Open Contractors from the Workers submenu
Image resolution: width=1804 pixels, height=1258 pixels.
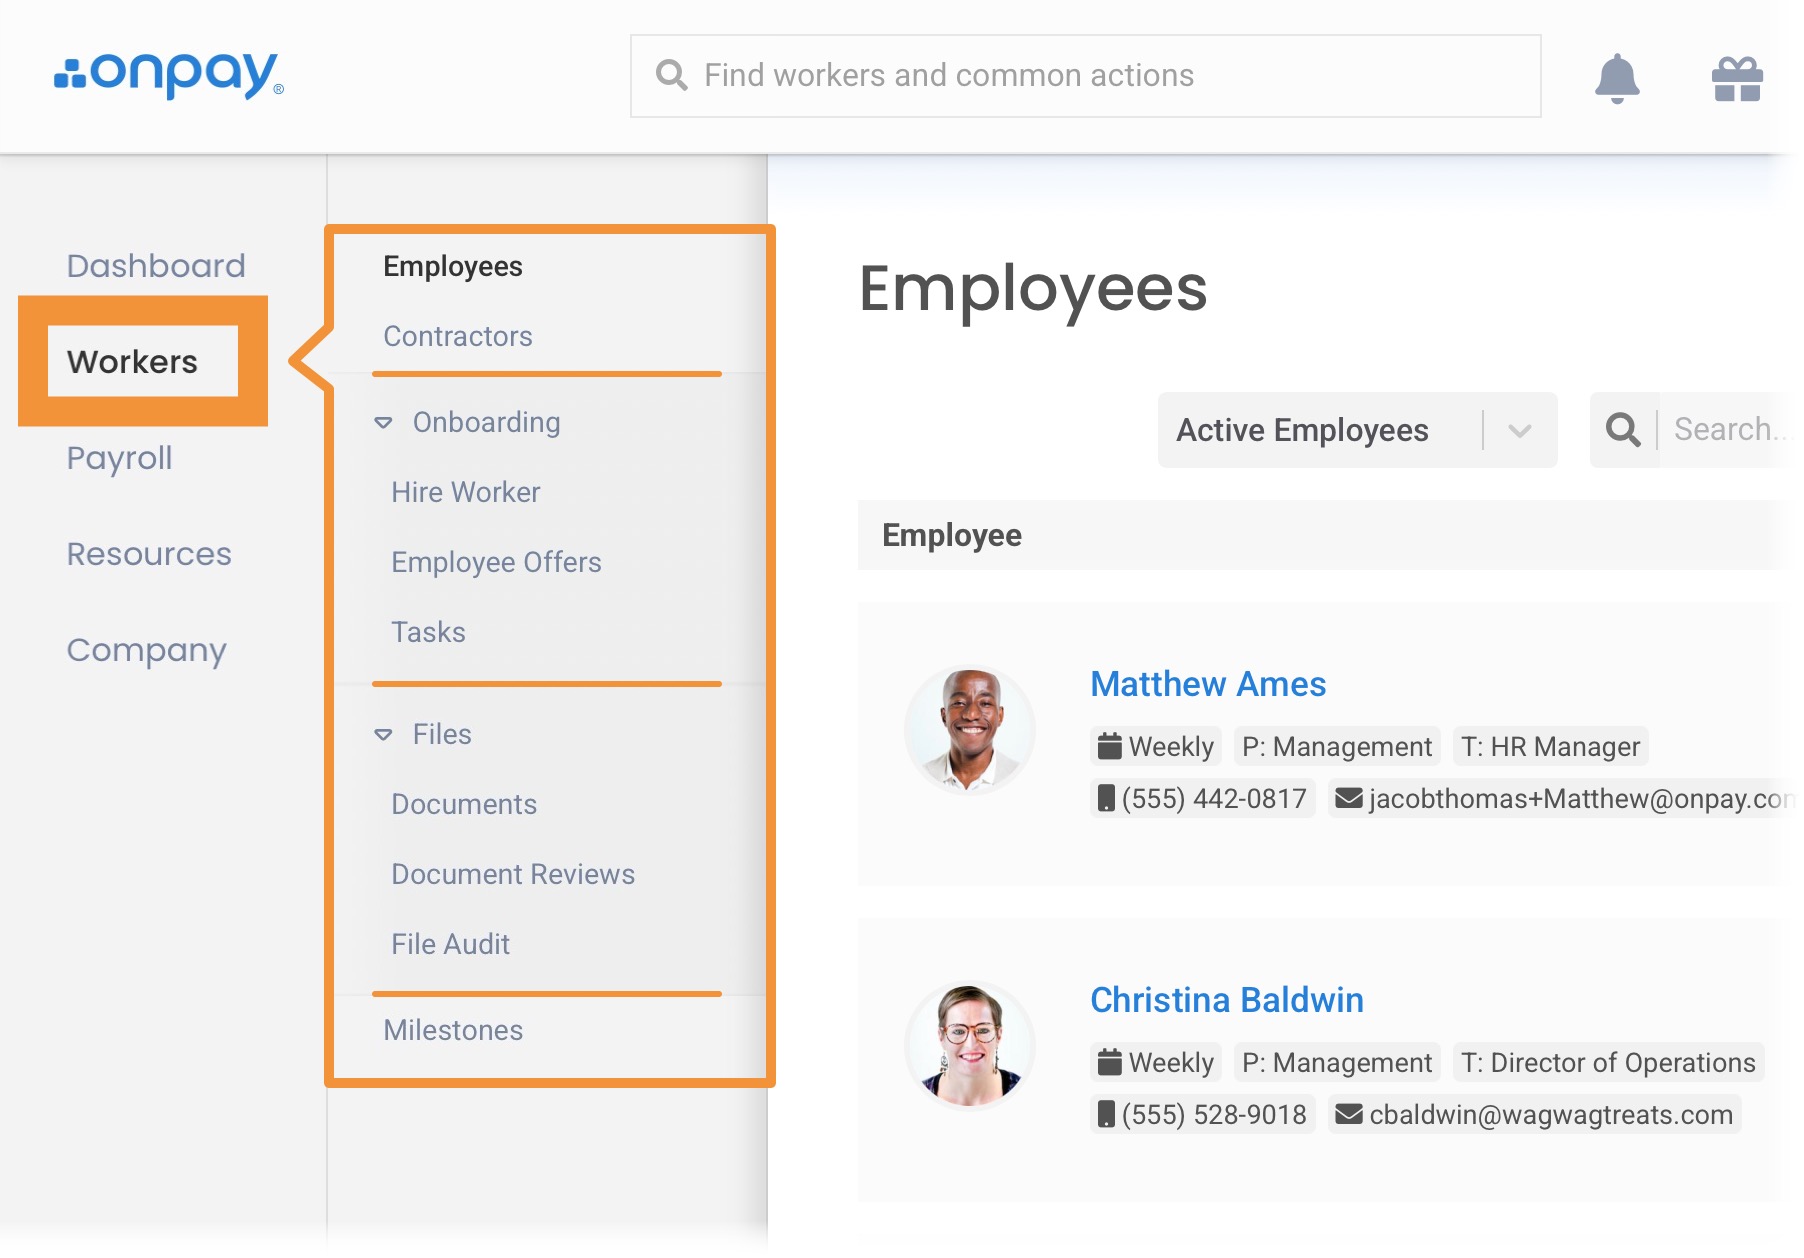457,336
